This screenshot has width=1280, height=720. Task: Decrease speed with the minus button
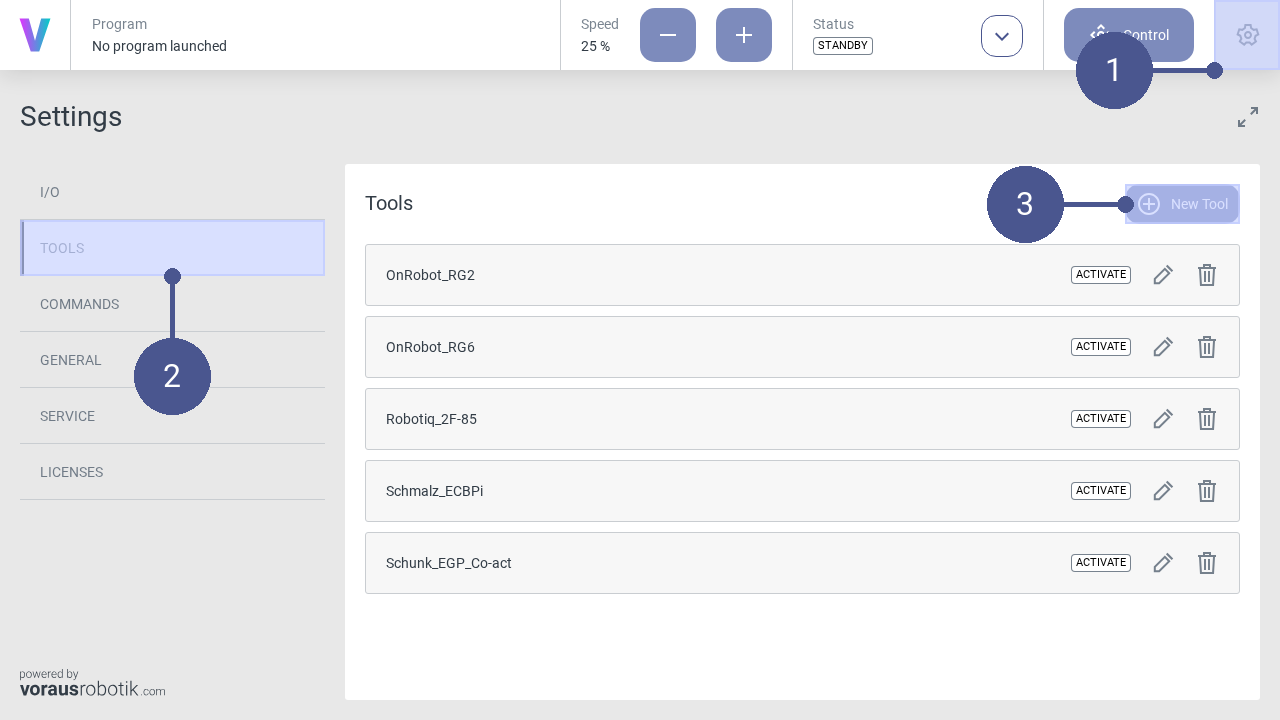click(x=667, y=35)
